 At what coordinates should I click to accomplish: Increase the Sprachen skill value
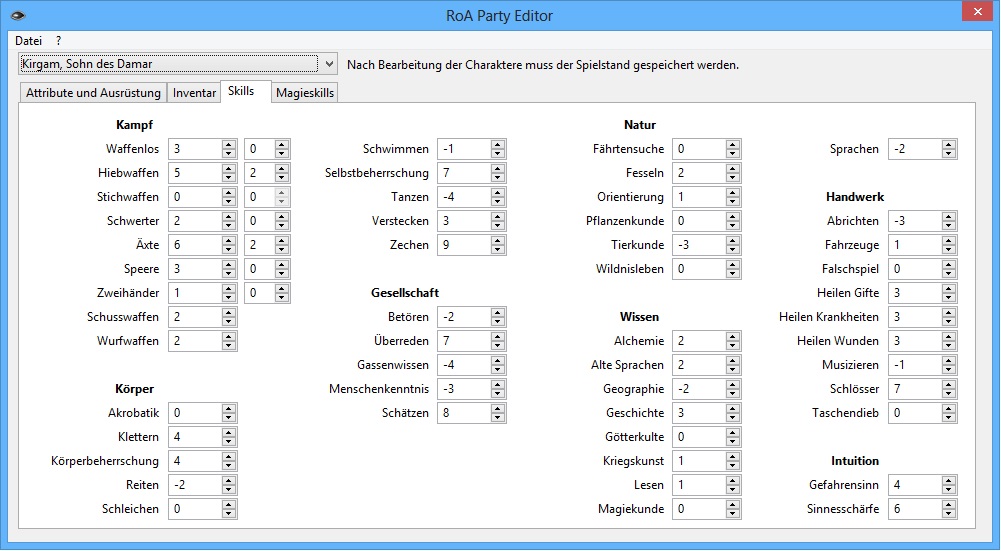949,145
